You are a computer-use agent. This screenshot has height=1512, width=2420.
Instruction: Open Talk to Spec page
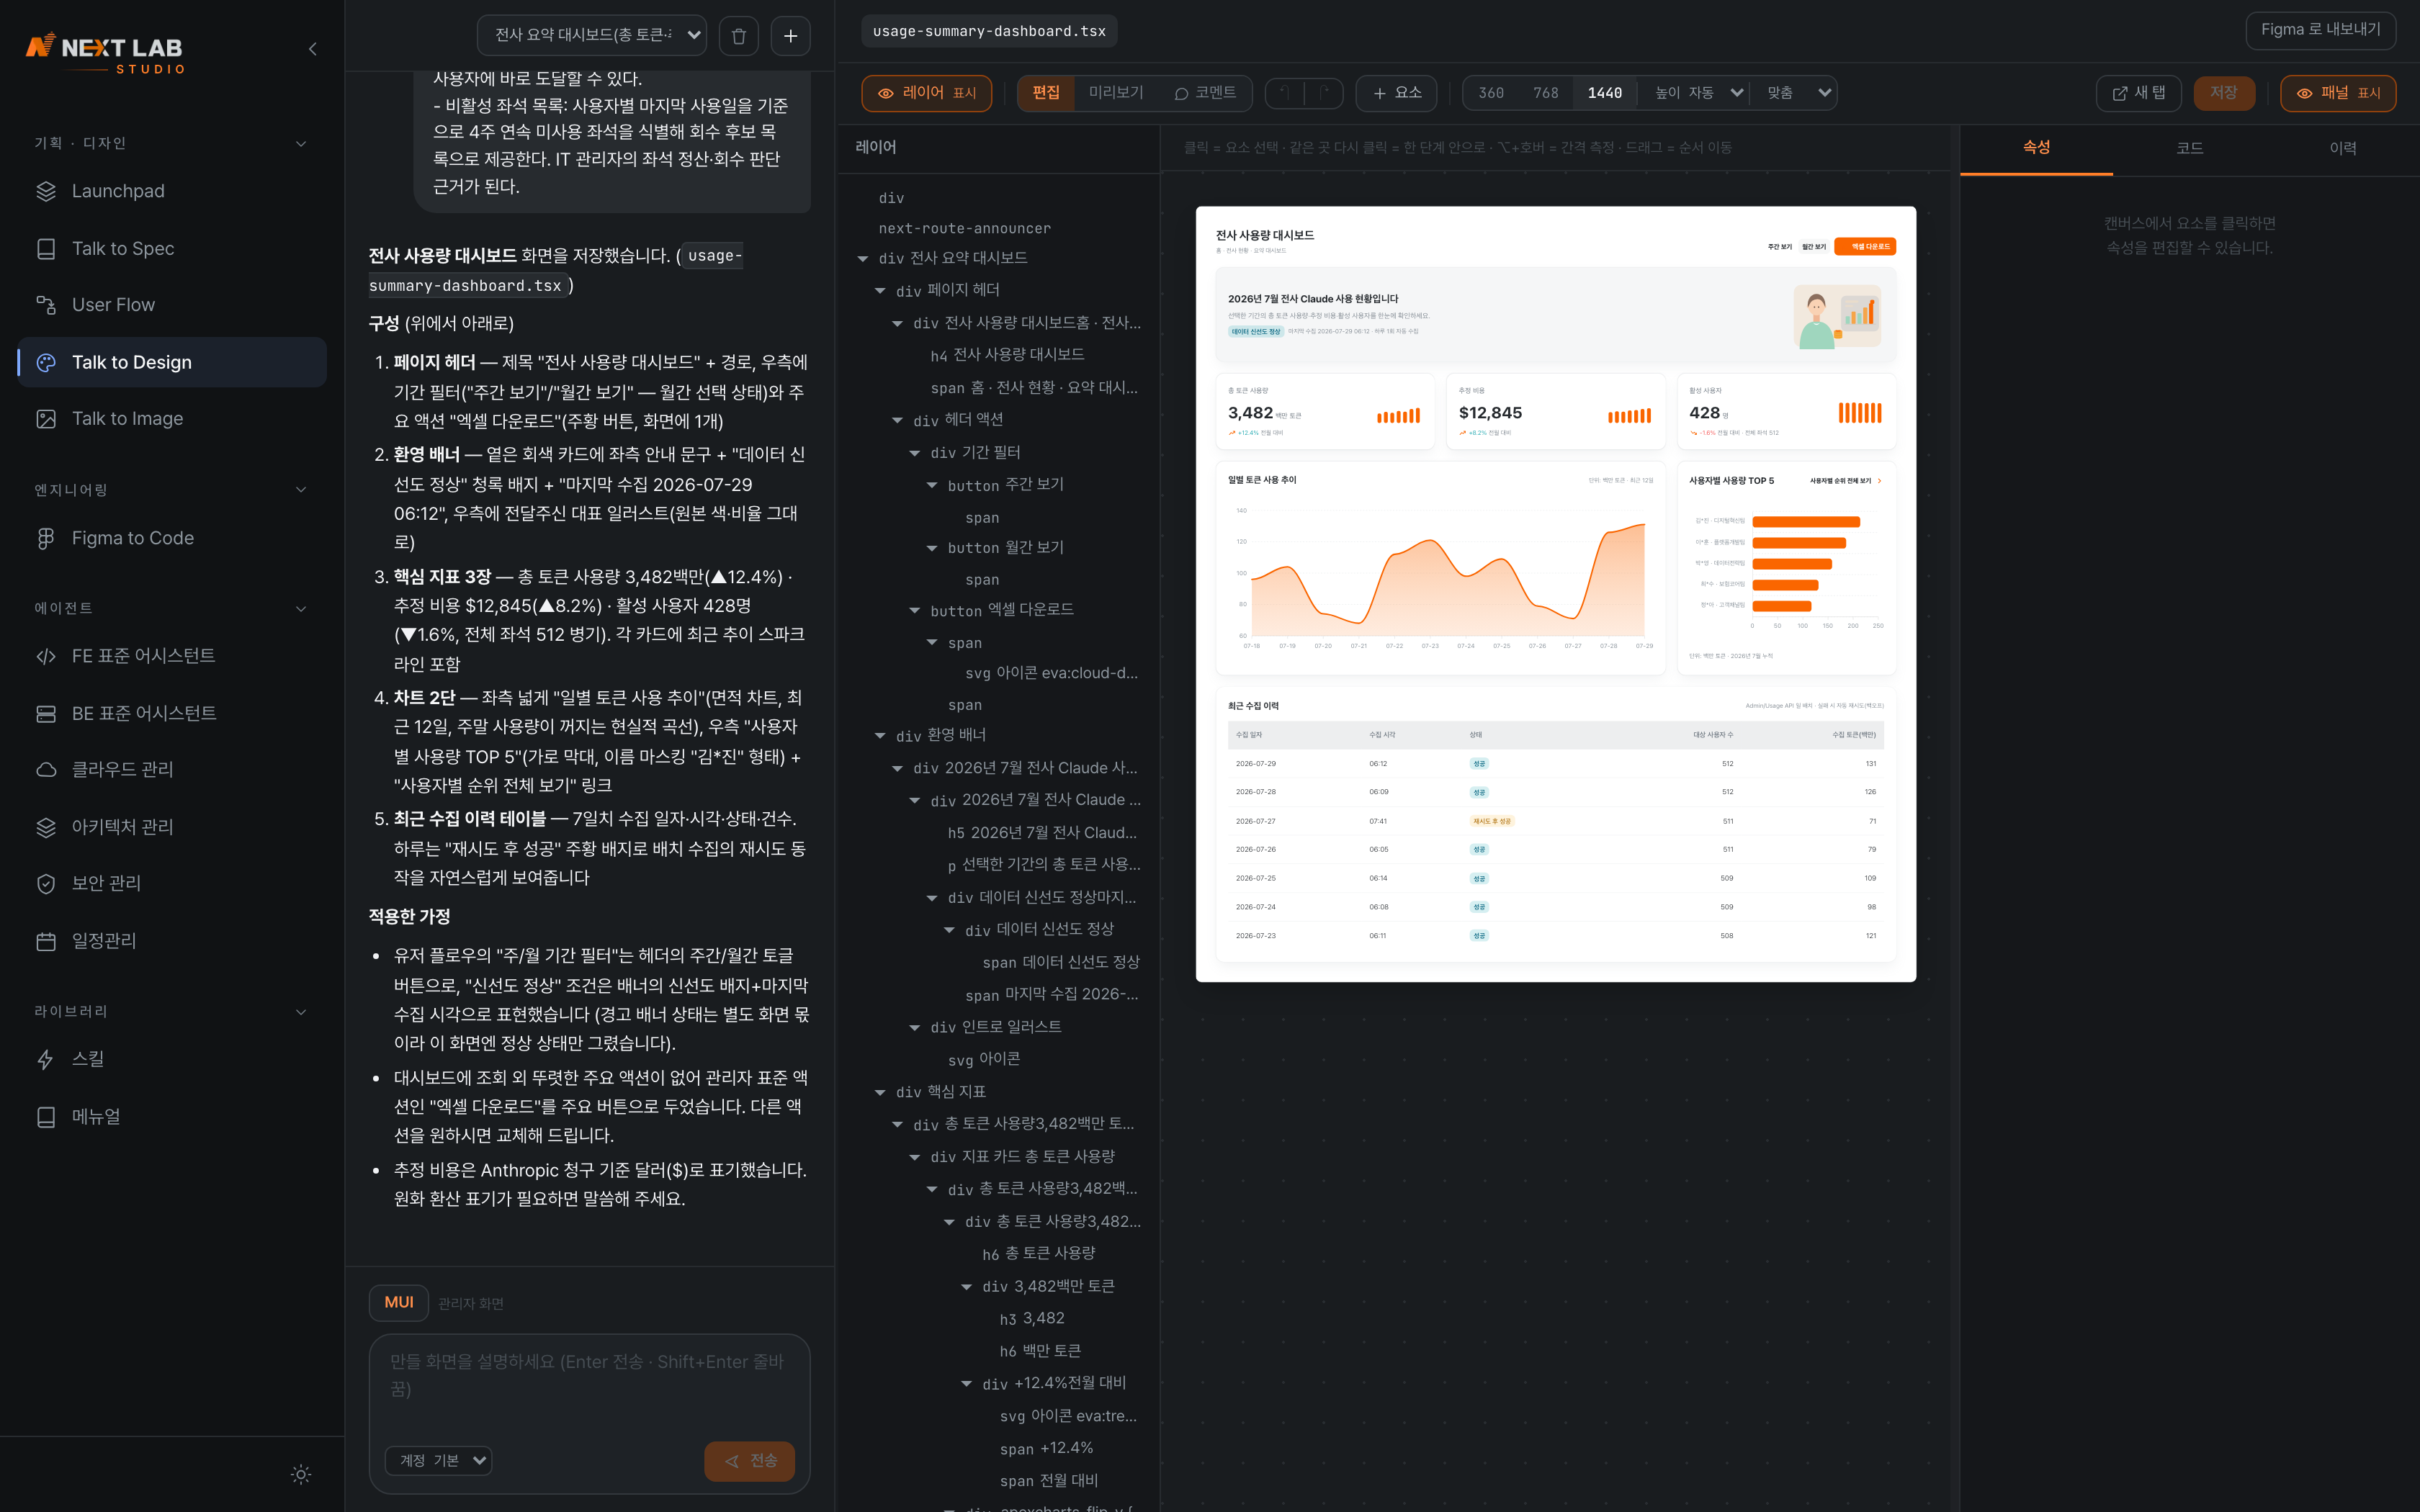(172, 248)
